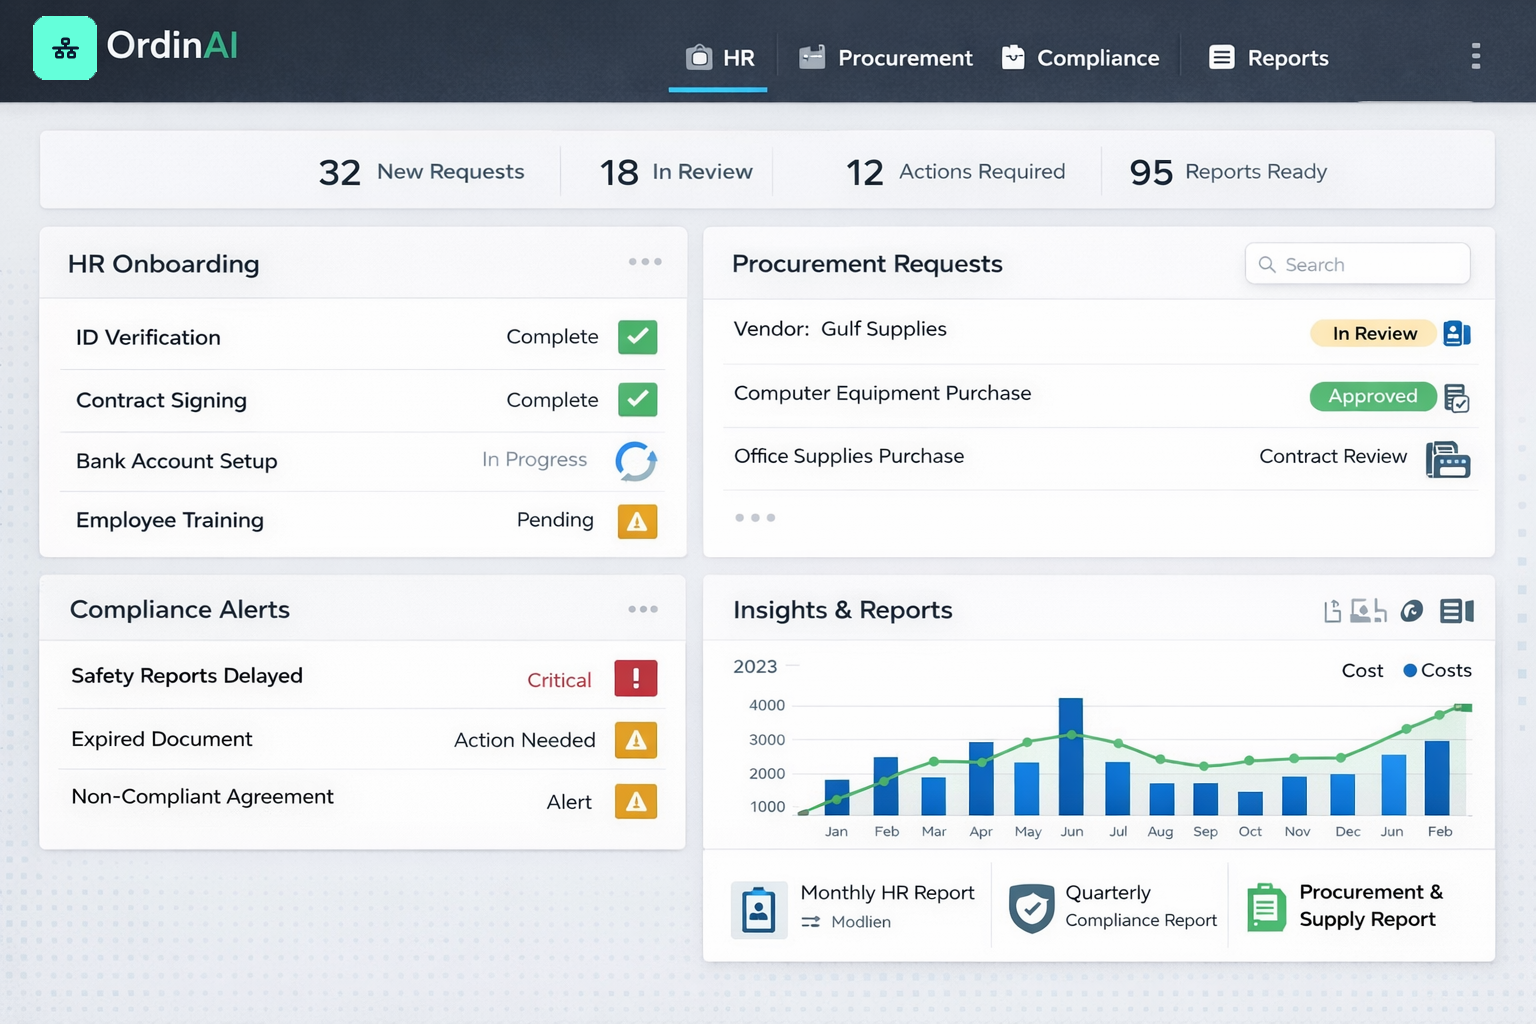Image resolution: width=1536 pixels, height=1024 pixels.
Task: Click the pie chart icon in Insights & Reports
Action: click(1411, 610)
